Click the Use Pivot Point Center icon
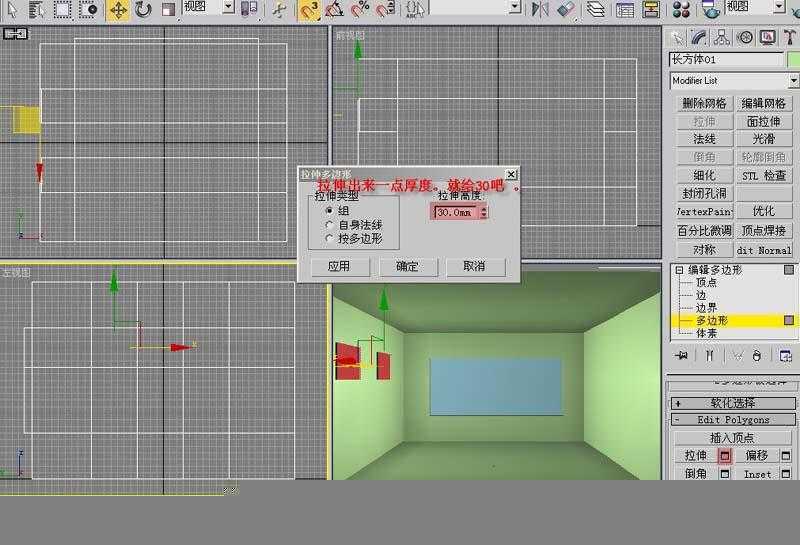This screenshot has width=800, height=545. coord(249,9)
